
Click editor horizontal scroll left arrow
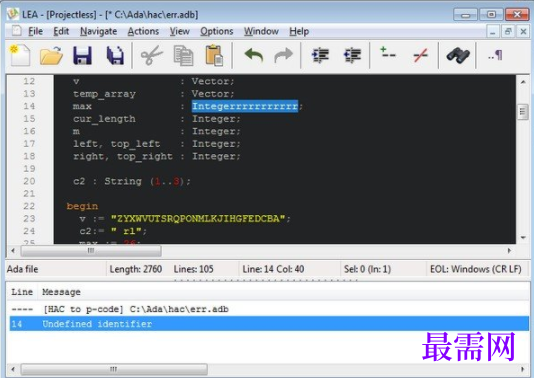click(13, 251)
